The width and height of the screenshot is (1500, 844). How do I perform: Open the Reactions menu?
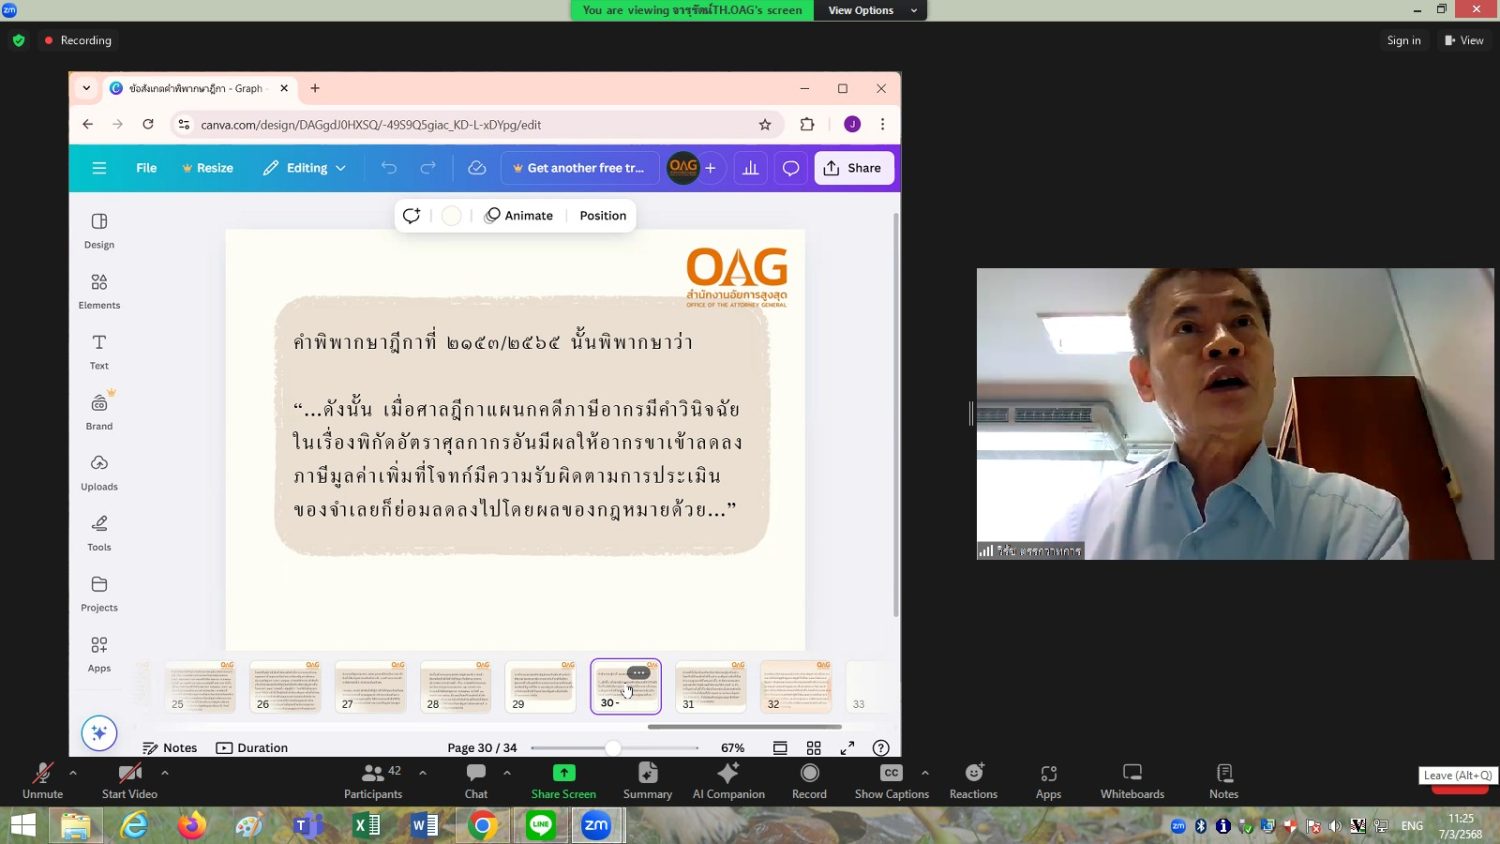click(x=973, y=780)
